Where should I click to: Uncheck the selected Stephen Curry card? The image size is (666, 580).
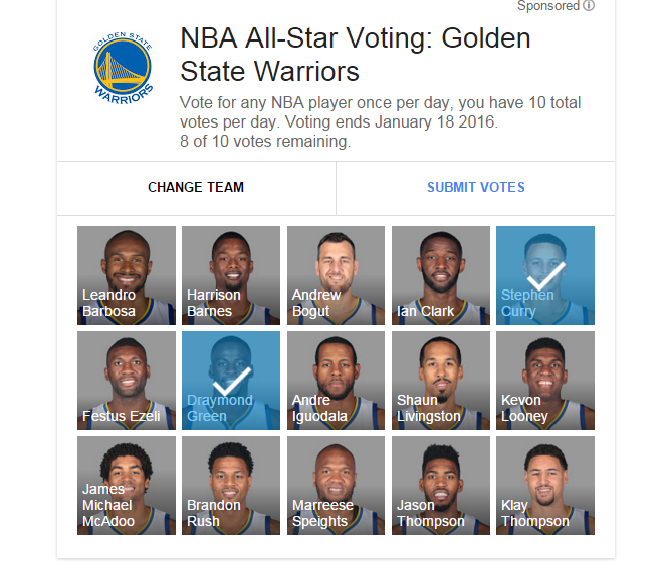coord(545,275)
